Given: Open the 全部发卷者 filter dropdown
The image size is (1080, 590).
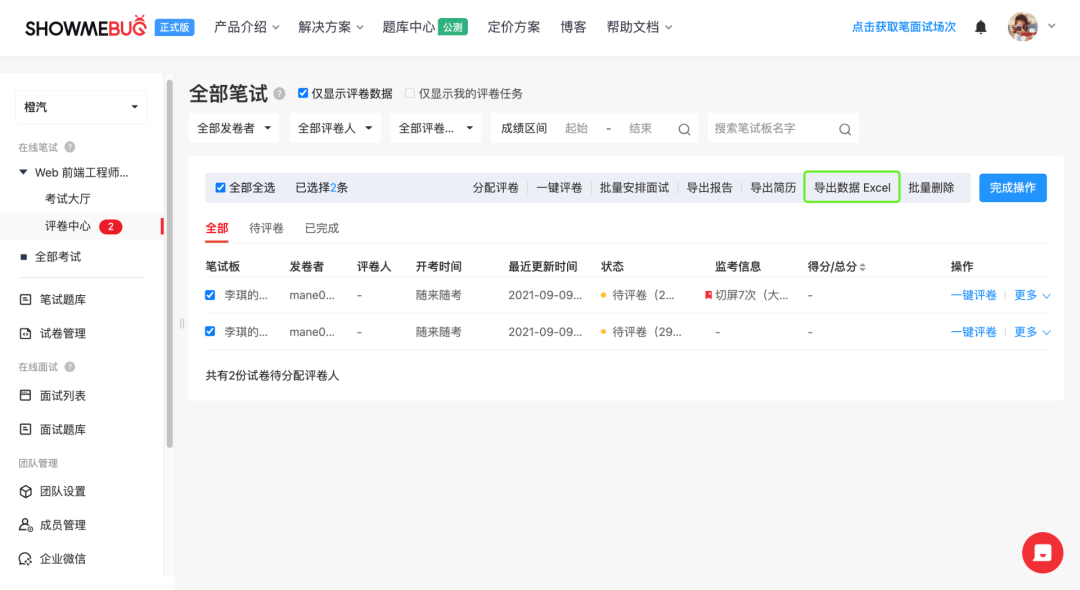Looking at the screenshot, I should [x=234, y=128].
